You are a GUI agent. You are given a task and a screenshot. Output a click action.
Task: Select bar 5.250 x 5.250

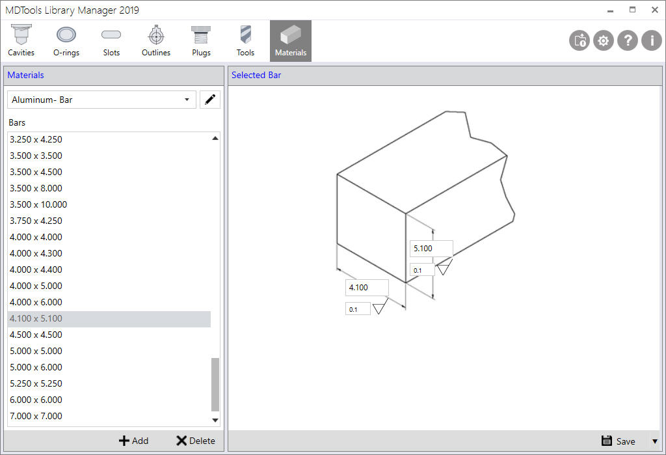(x=109, y=384)
